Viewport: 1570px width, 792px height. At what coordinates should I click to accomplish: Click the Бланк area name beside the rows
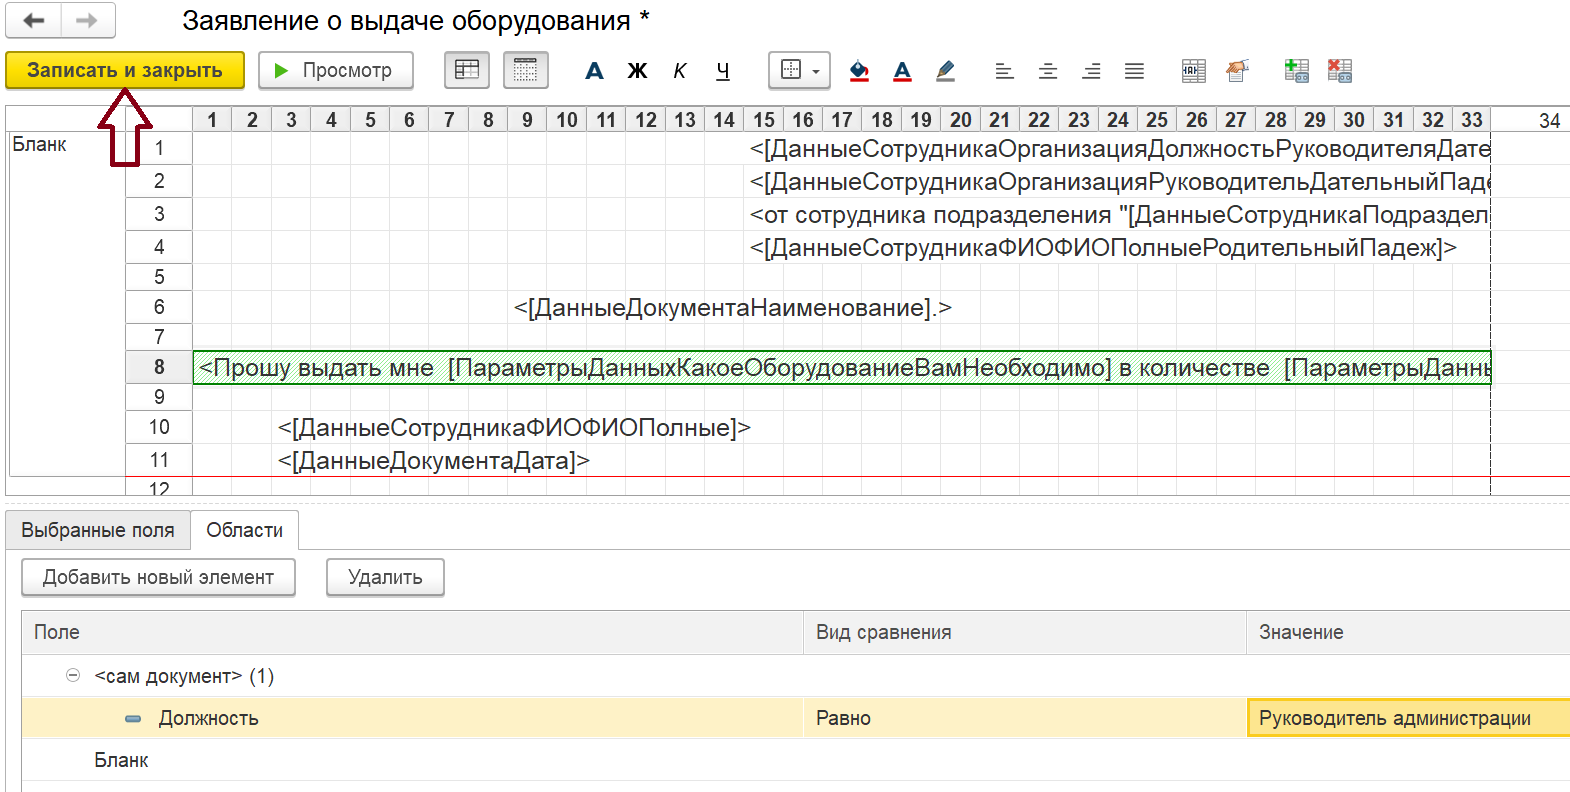coord(39,145)
